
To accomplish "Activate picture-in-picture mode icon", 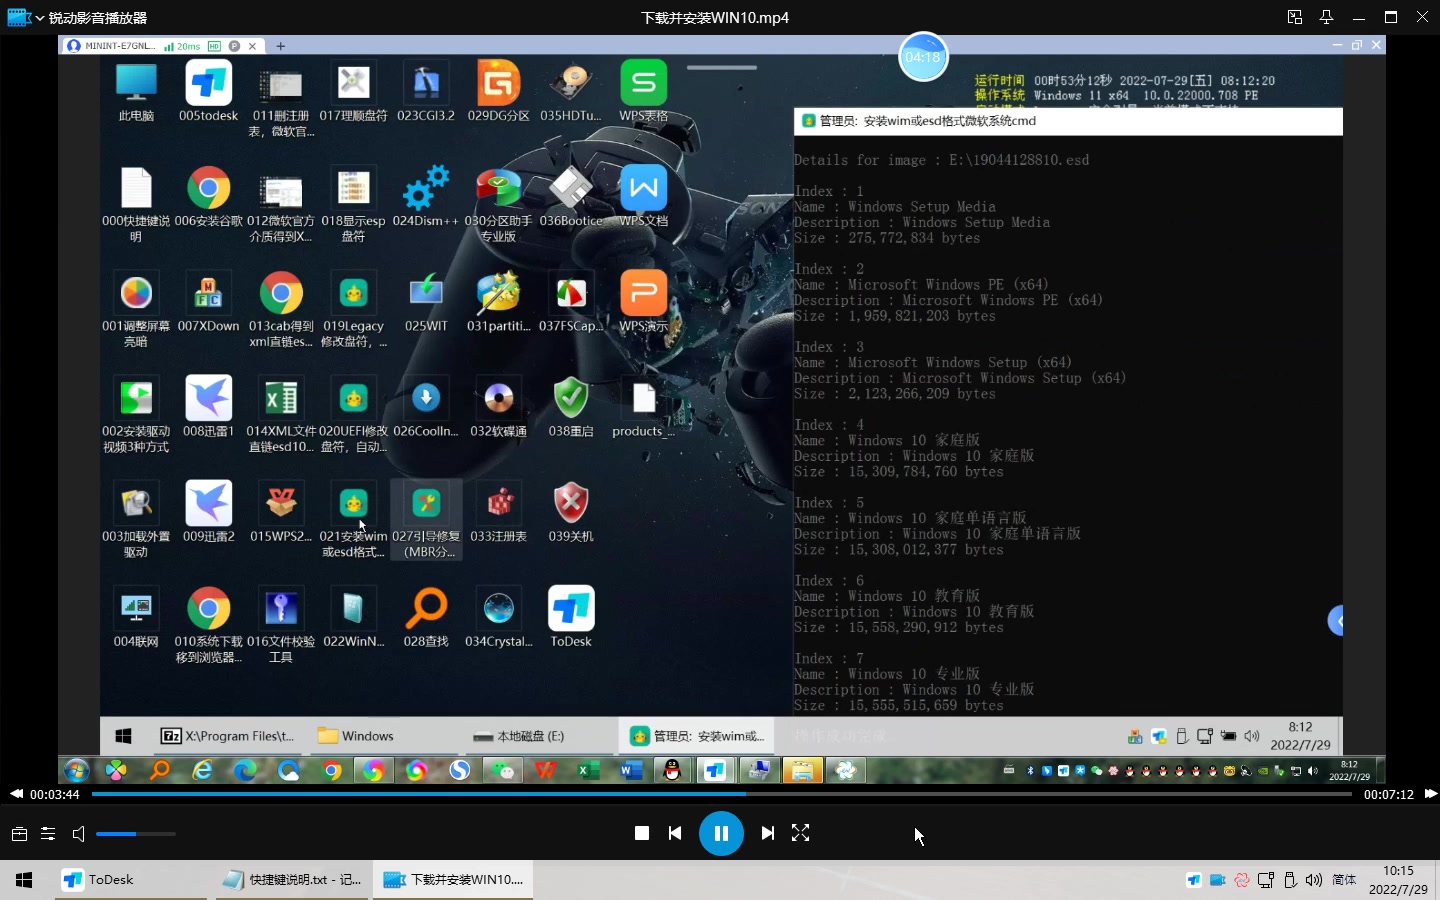I will [x=1293, y=17].
